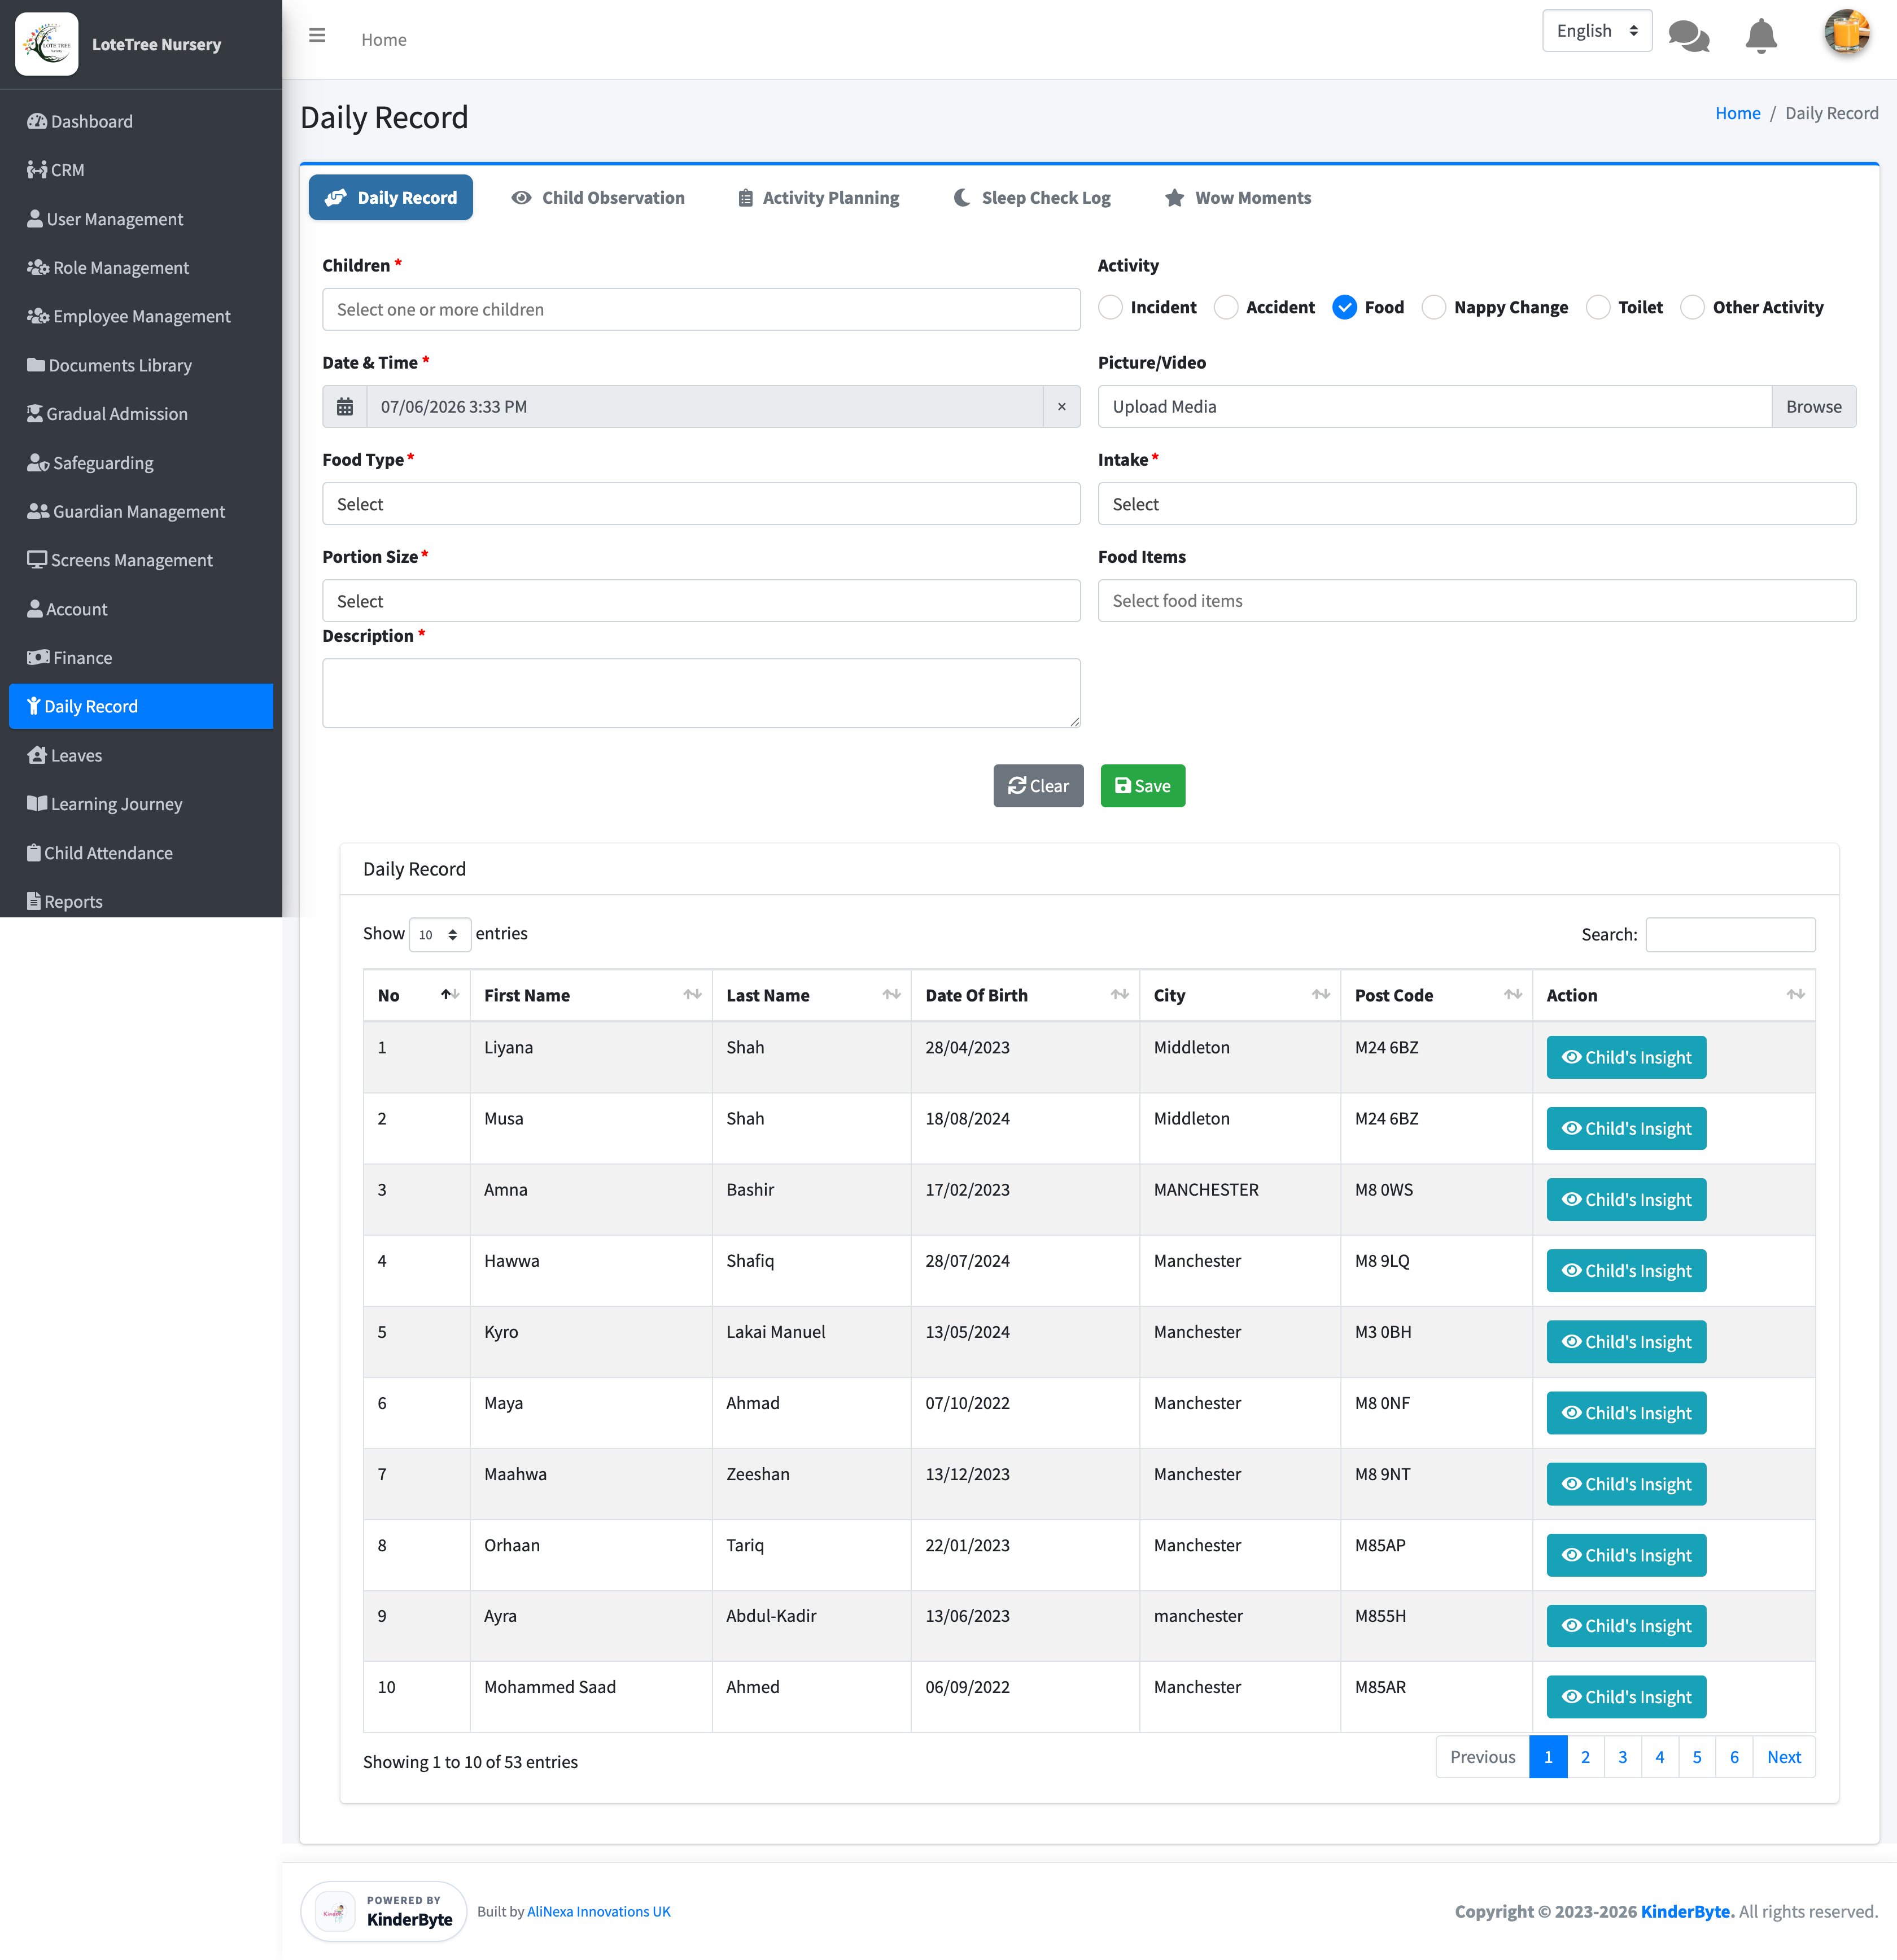The image size is (1897, 1960).
Task: Click the Learning Journey book icon
Action: tap(37, 803)
